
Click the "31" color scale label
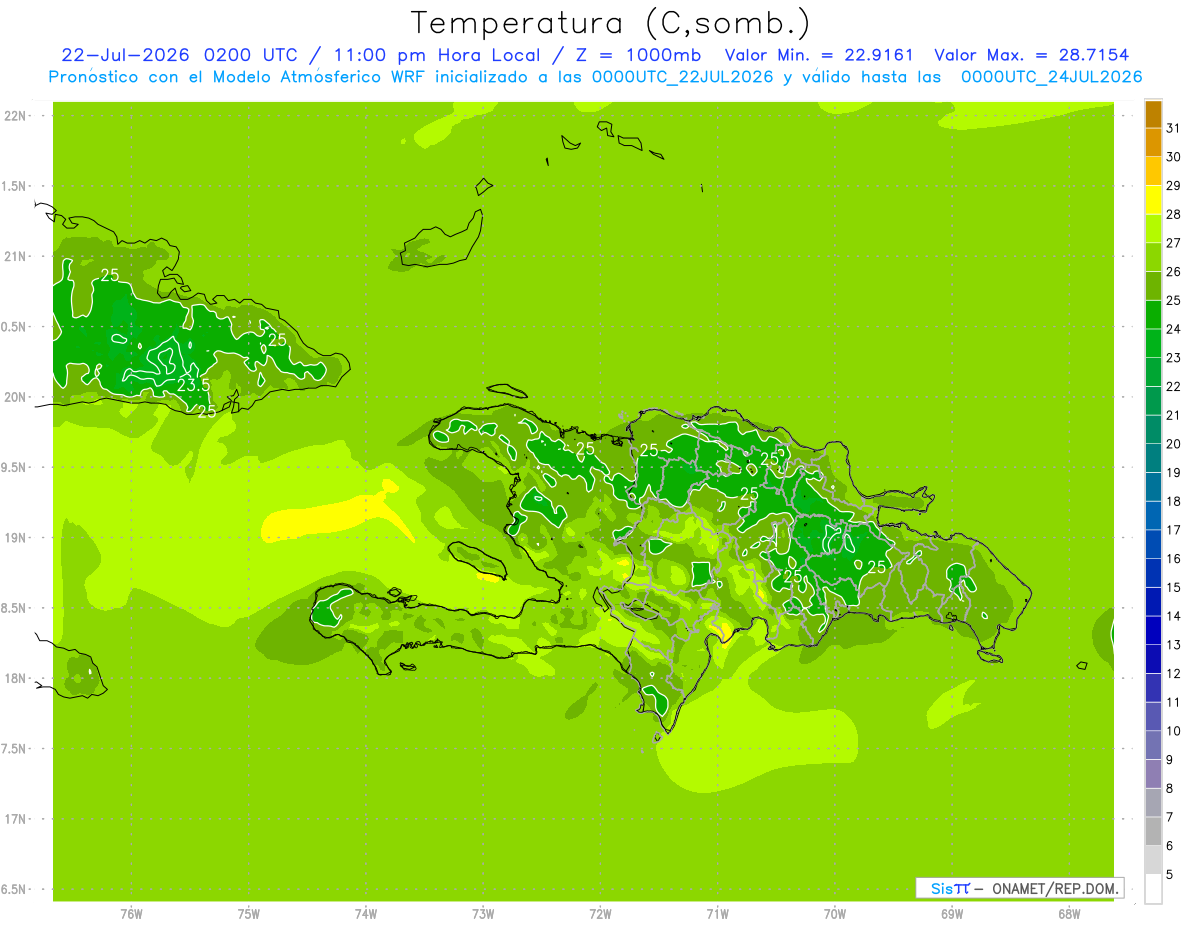1173,128
